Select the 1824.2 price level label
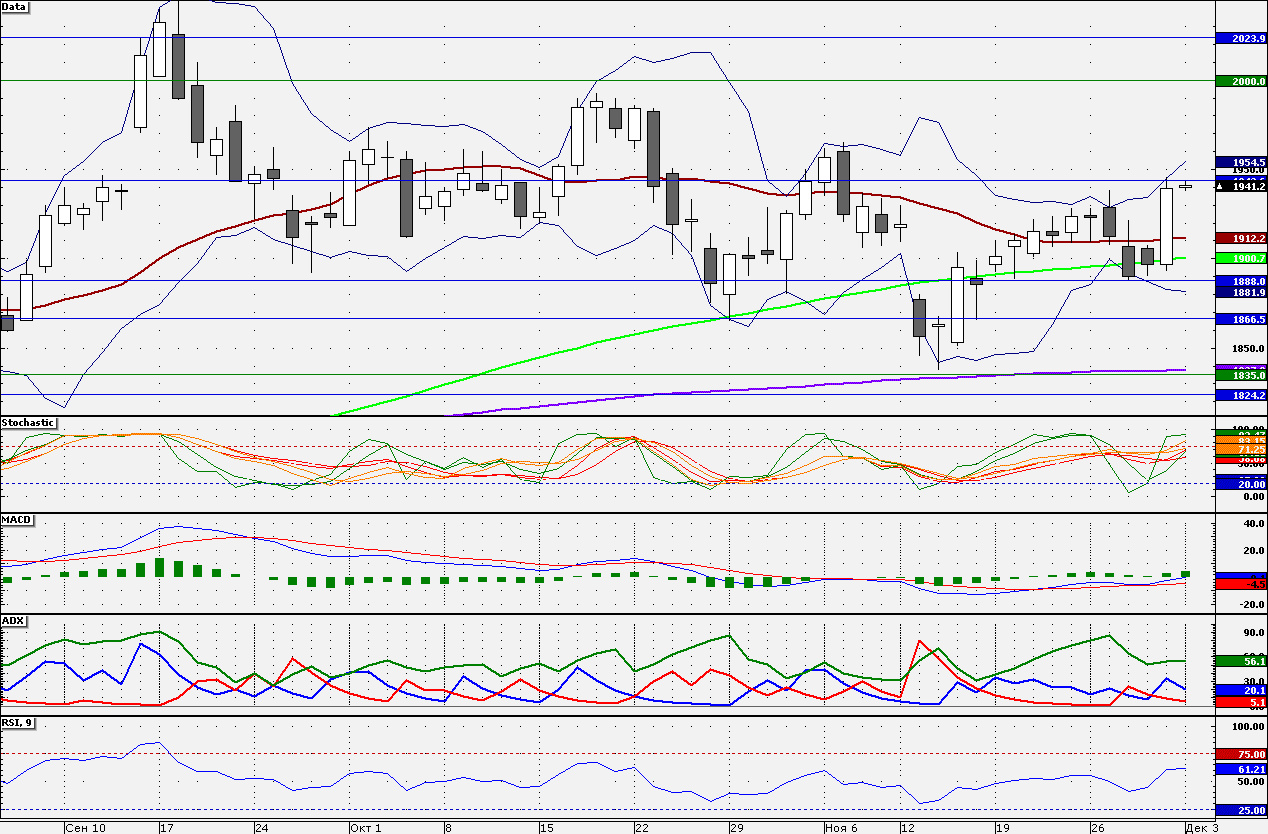Viewport: 1268px width, 834px height. pos(1242,395)
